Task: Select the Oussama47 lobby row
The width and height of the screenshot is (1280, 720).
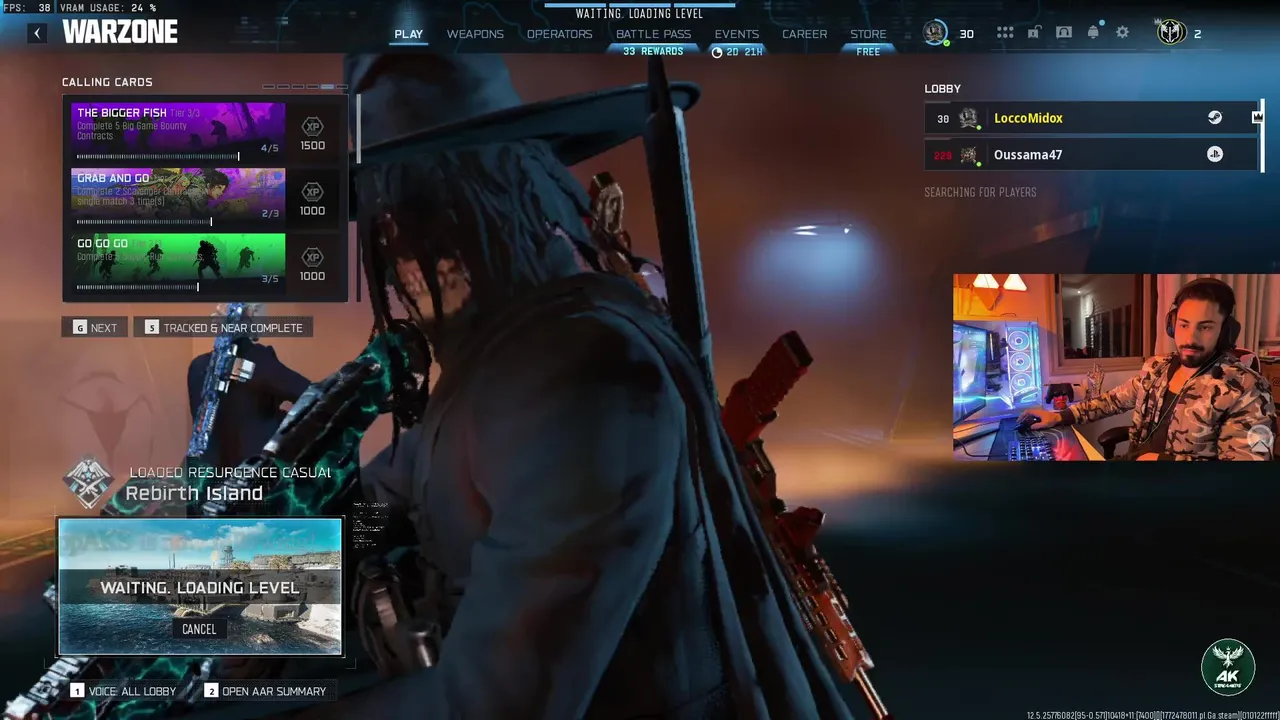Action: (x=1091, y=155)
